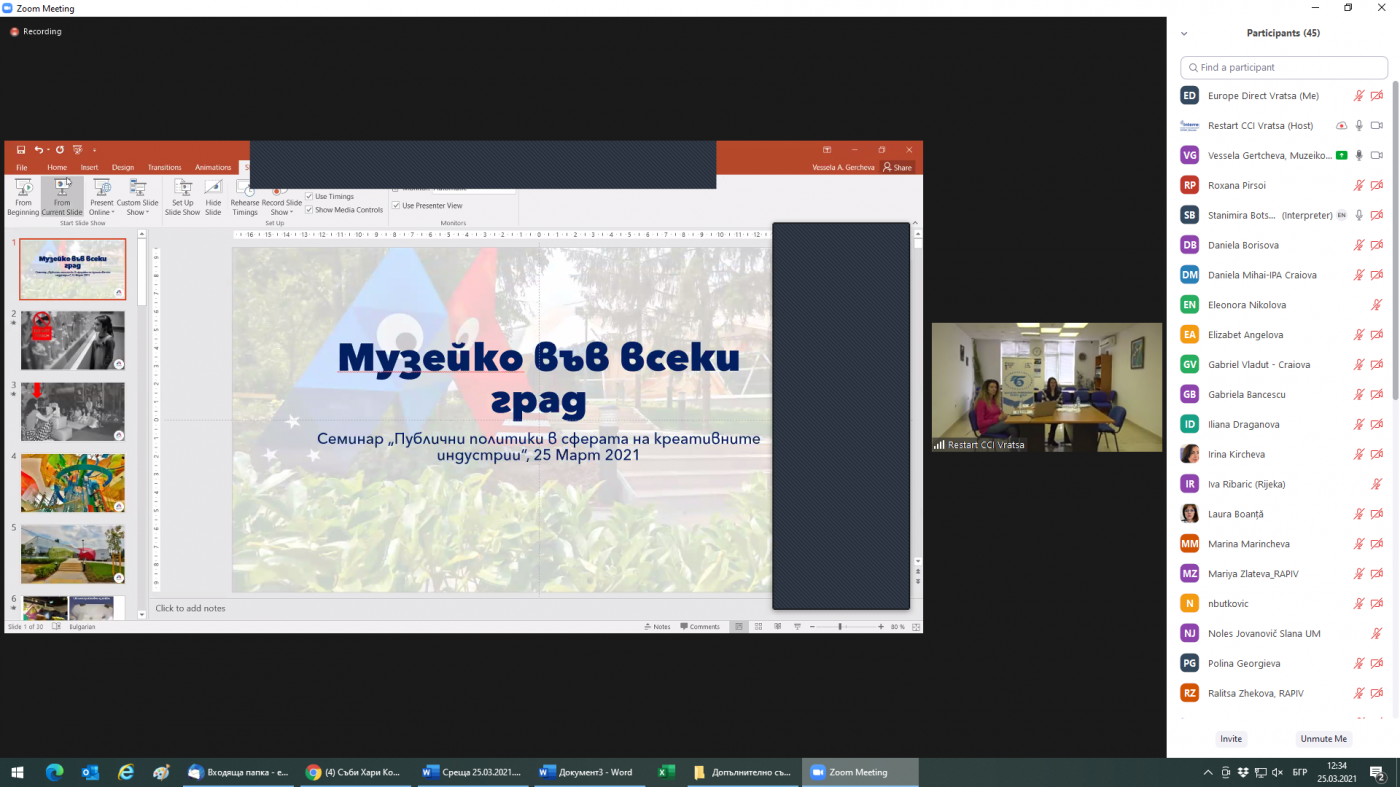Toggle the Notes pane button

tap(658, 627)
